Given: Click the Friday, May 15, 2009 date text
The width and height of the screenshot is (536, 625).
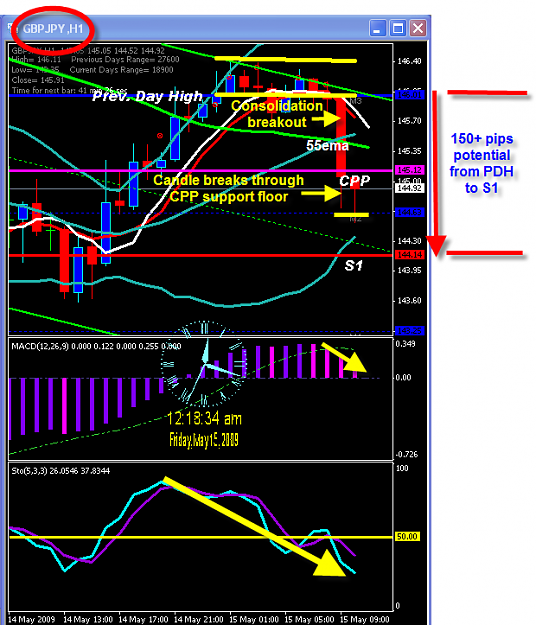Looking at the screenshot, I should [204, 440].
